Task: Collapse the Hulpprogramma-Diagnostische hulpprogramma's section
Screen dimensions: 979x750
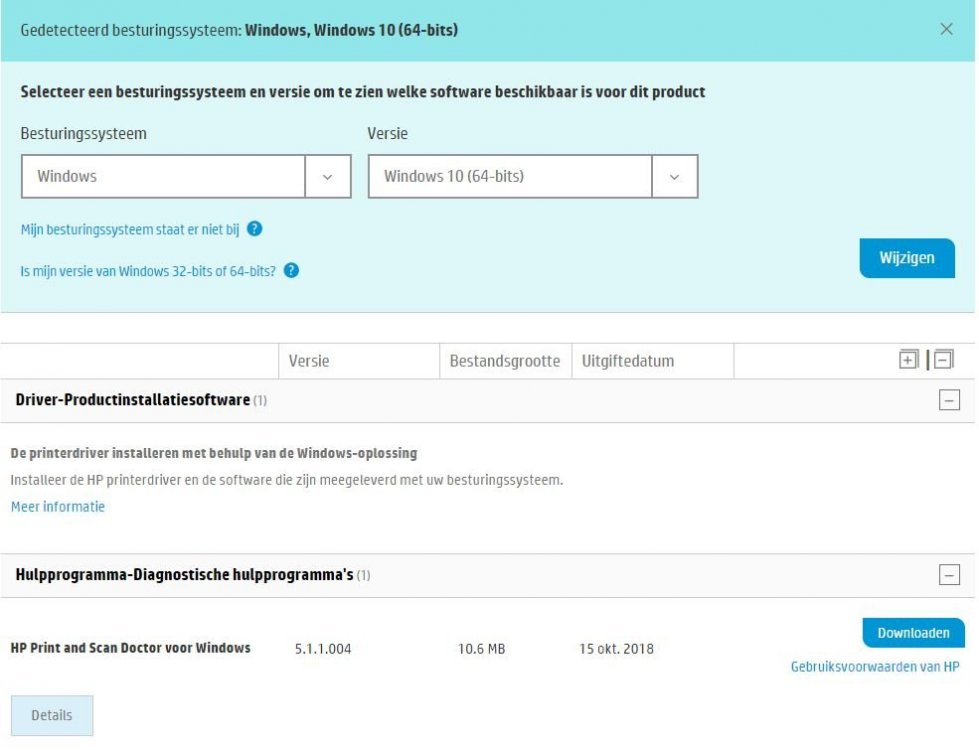Action: pos(949,575)
